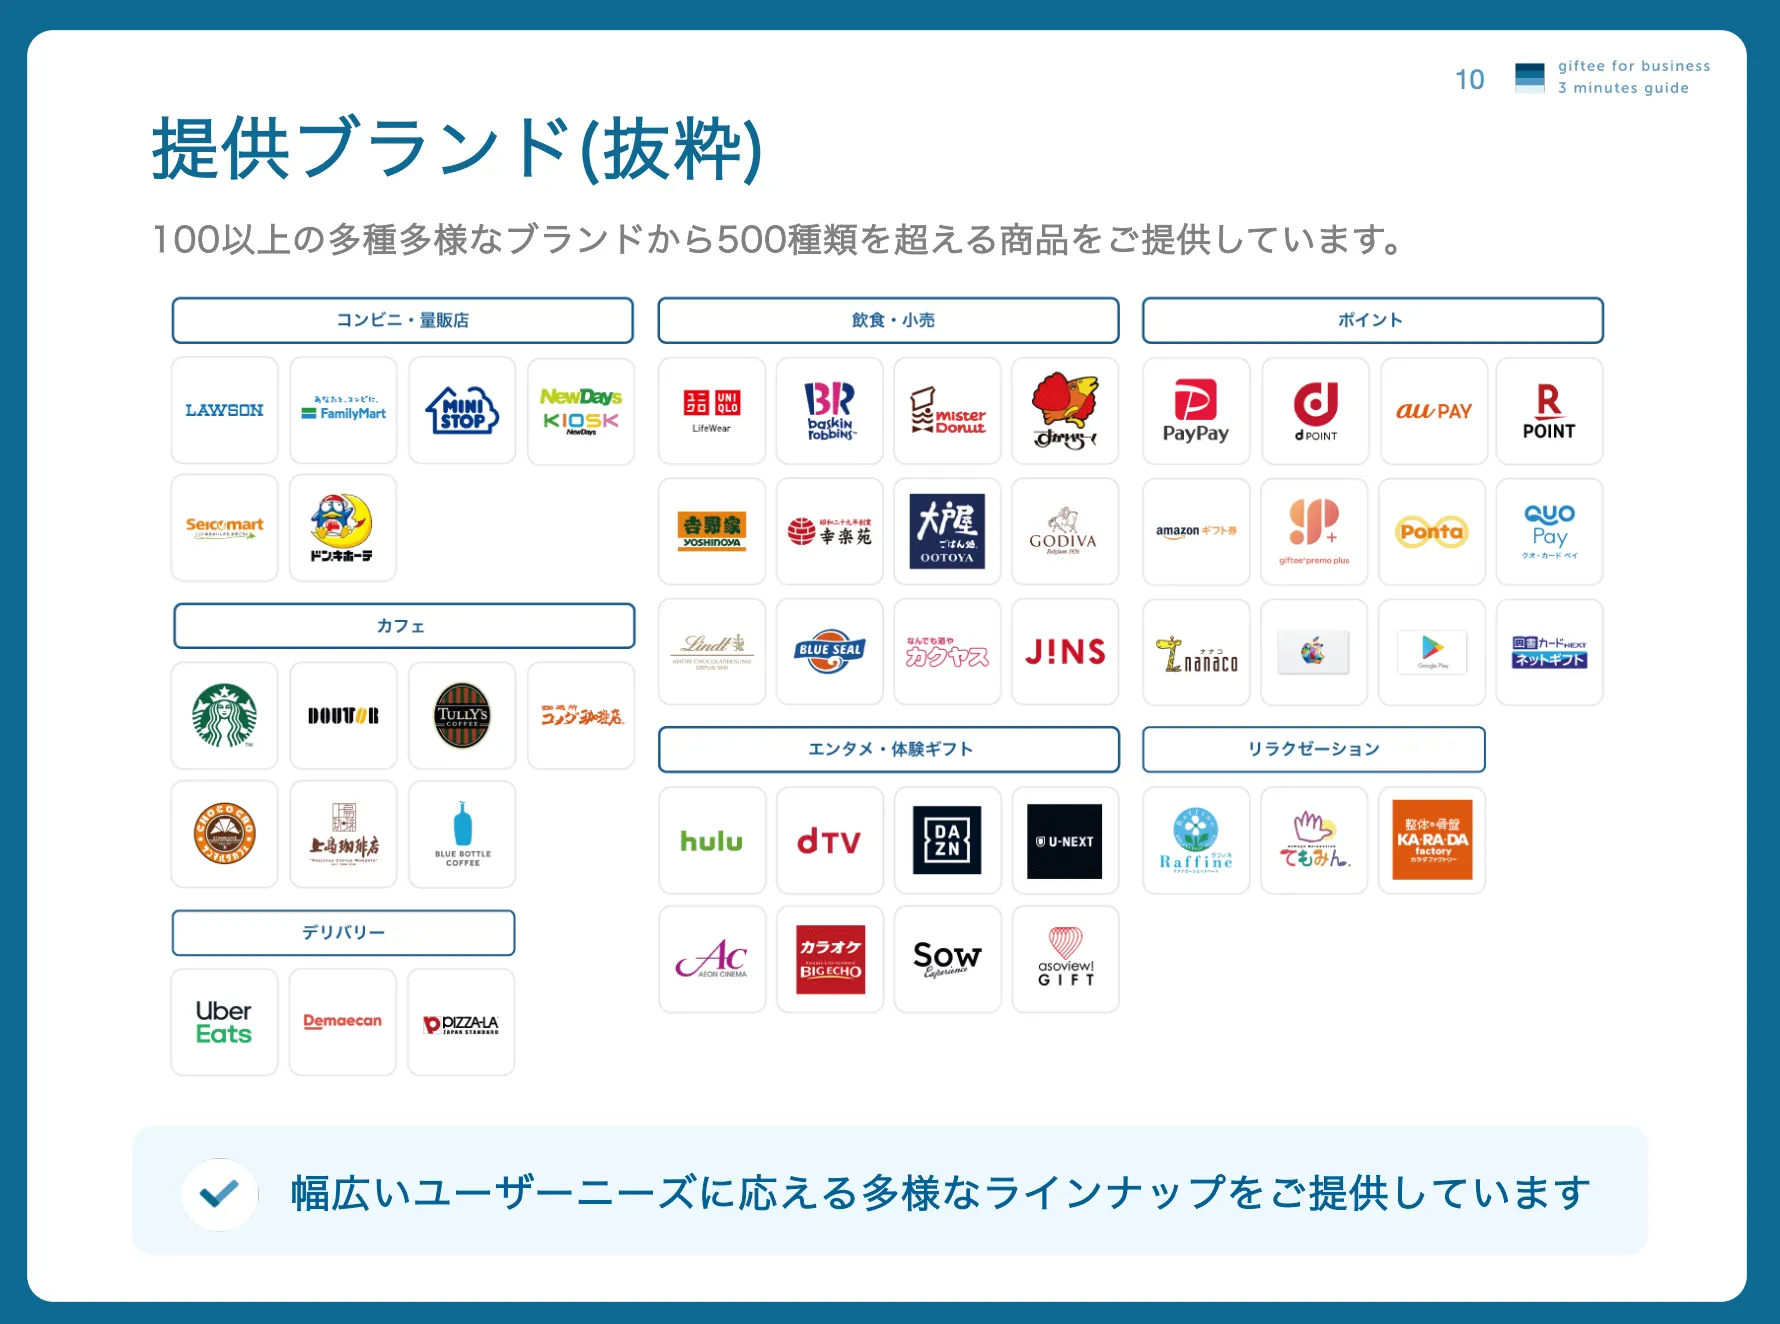Select the dTV logo tile
Viewport: 1780px width, 1324px height.
pyautogui.click(x=830, y=841)
